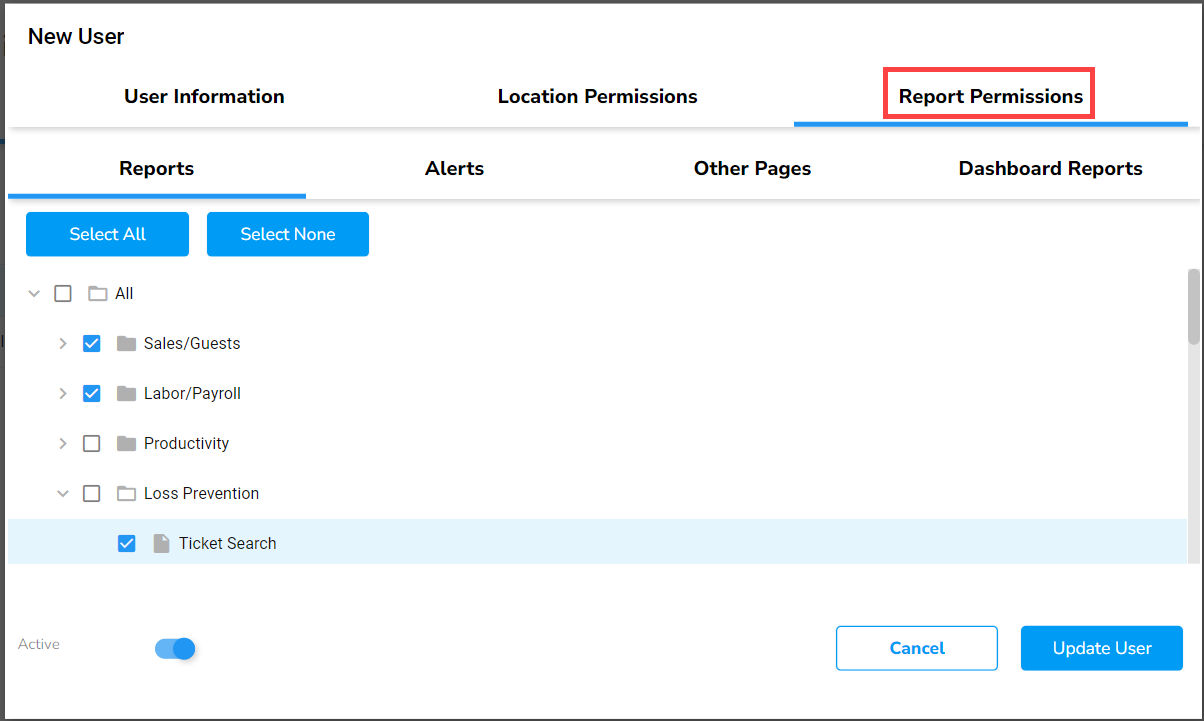Viewport: 1204px width, 721px height.
Task: Click the folder icon beside All
Action: click(97, 294)
